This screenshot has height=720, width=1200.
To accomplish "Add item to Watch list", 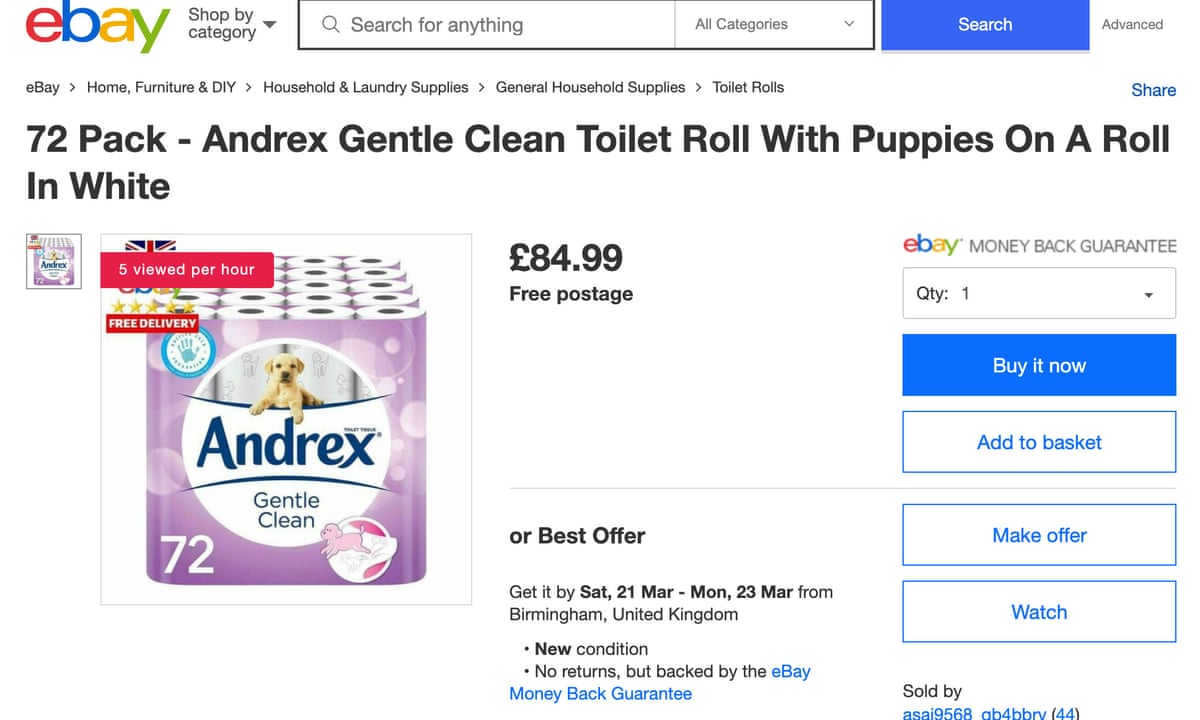I will [x=1038, y=612].
